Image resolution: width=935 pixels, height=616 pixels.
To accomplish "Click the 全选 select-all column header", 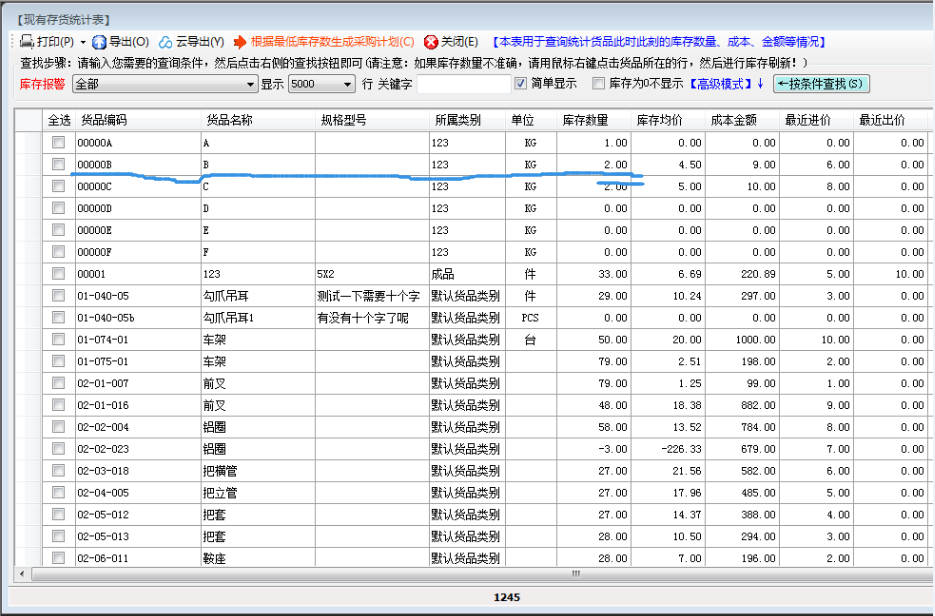I will coord(59,120).
